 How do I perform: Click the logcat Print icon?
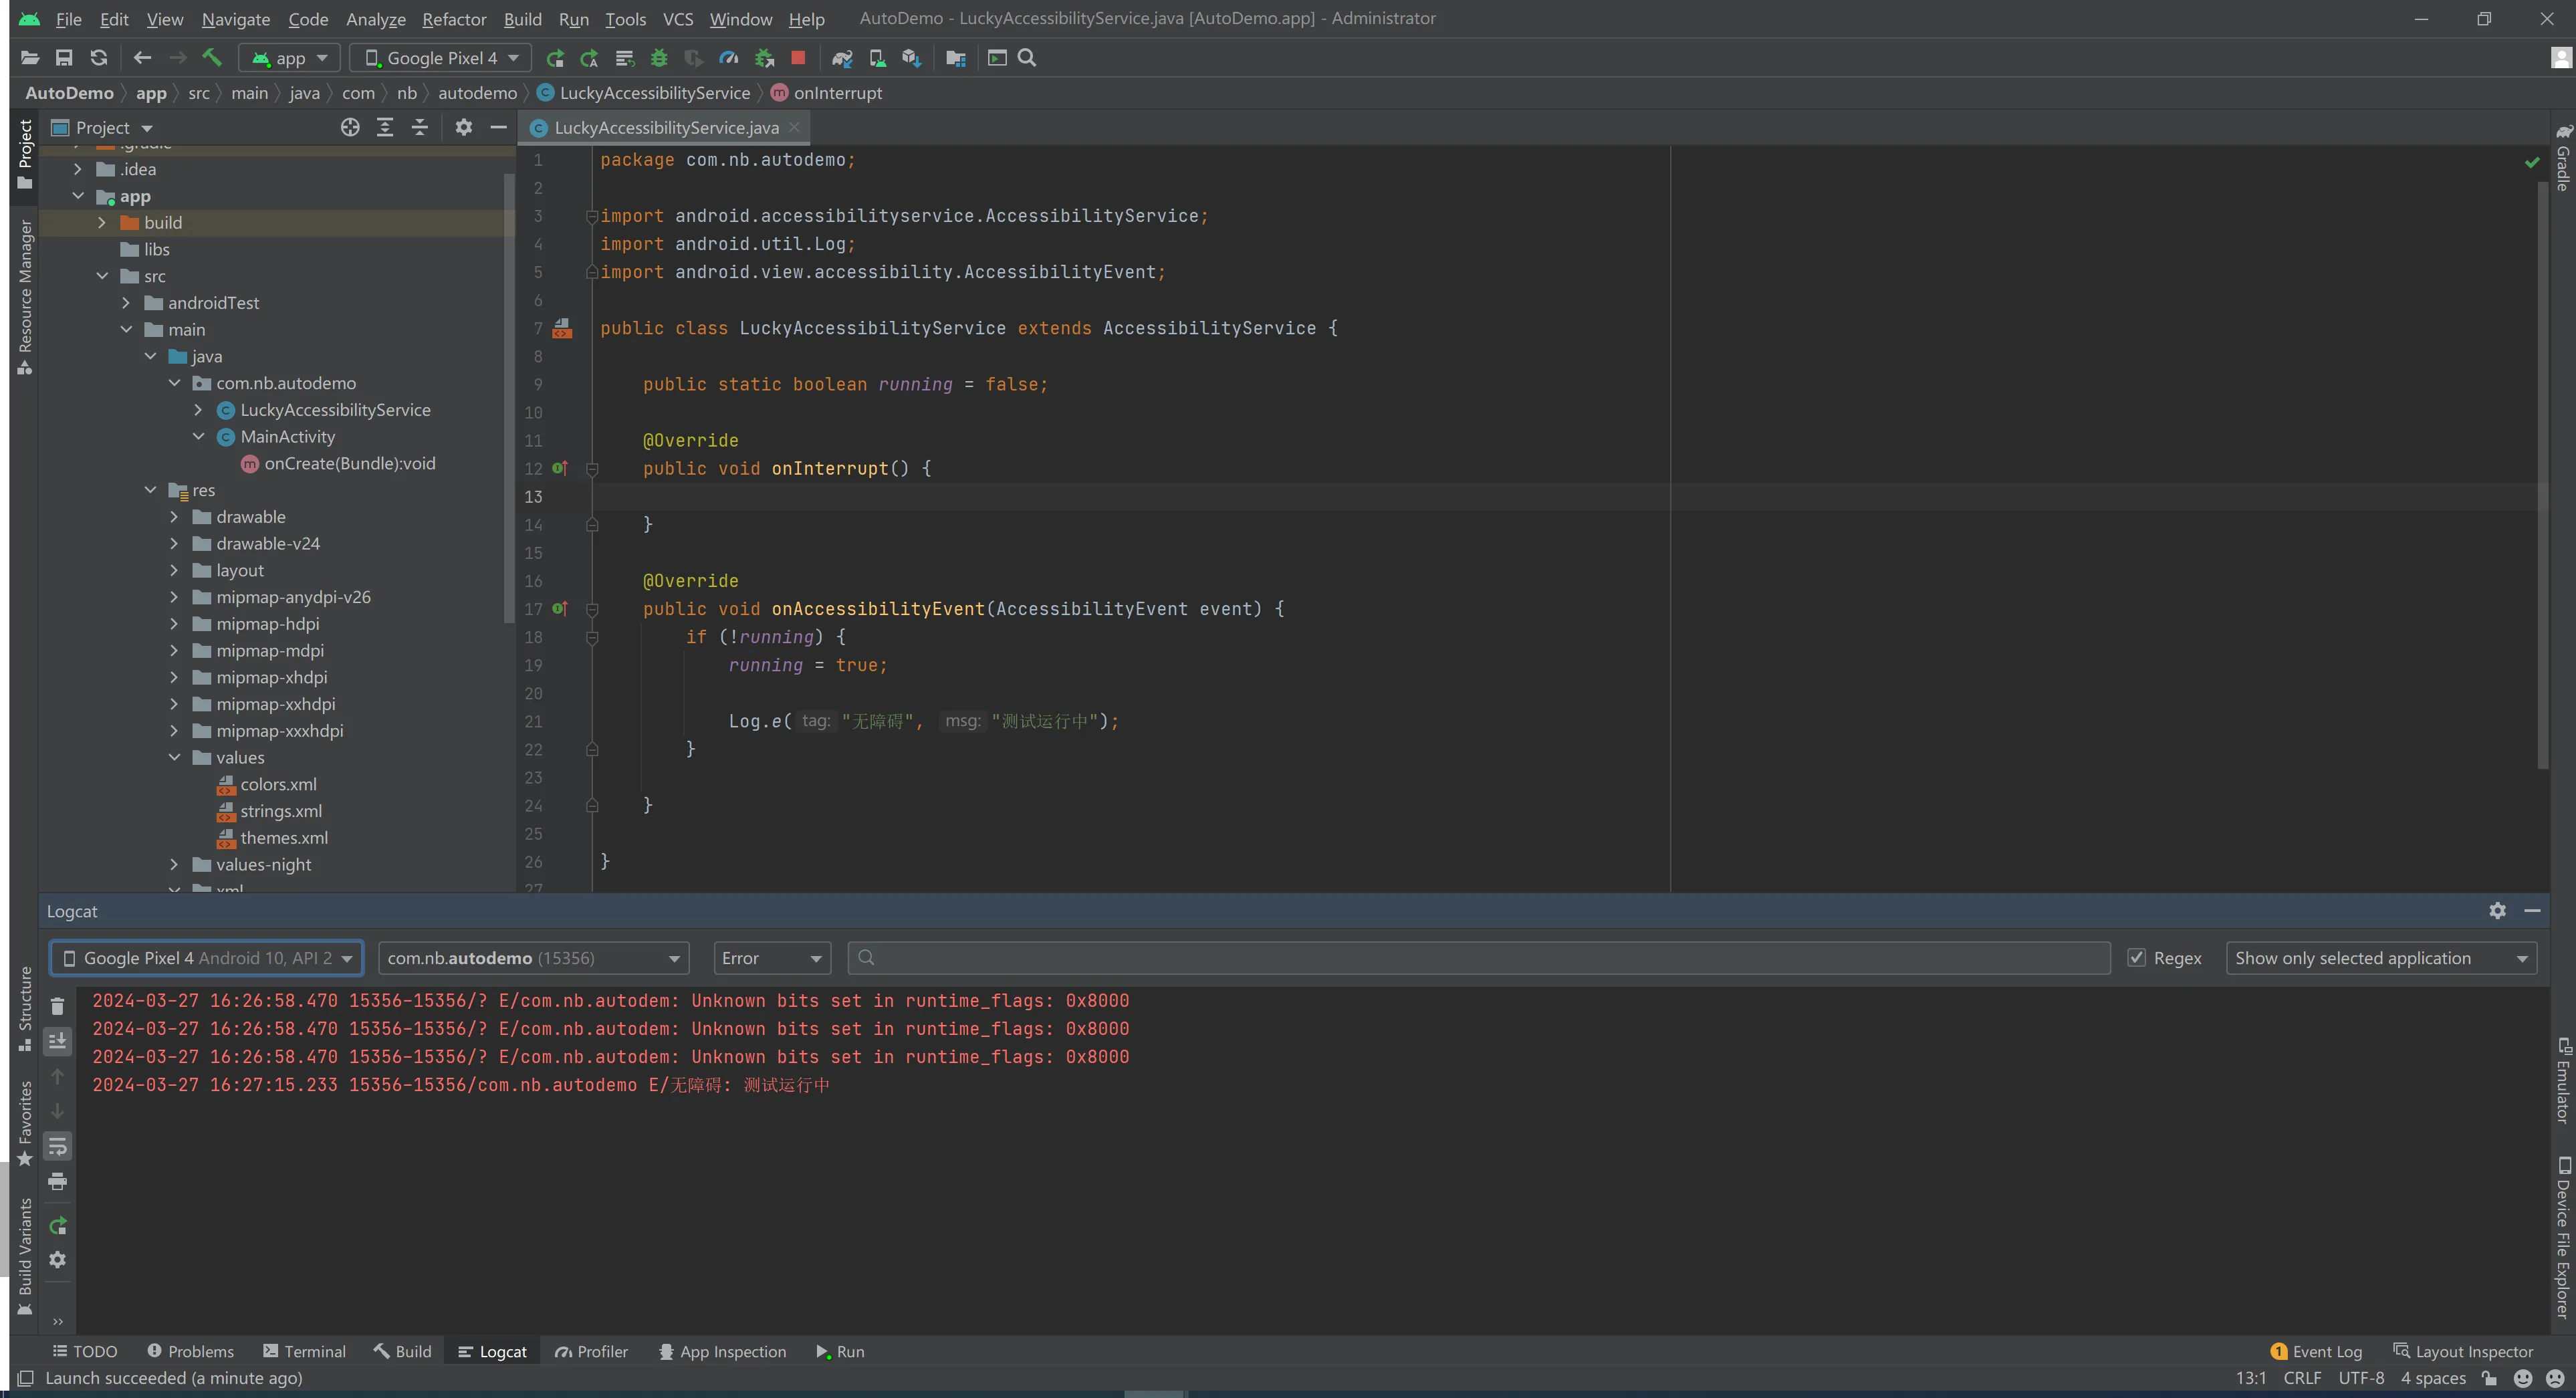click(x=57, y=1181)
